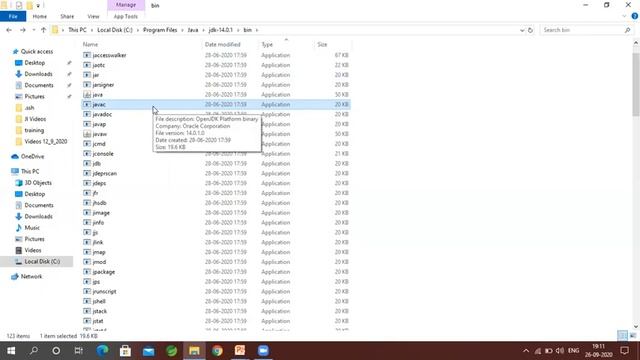Click the search magnifier icon

coord(627,30)
